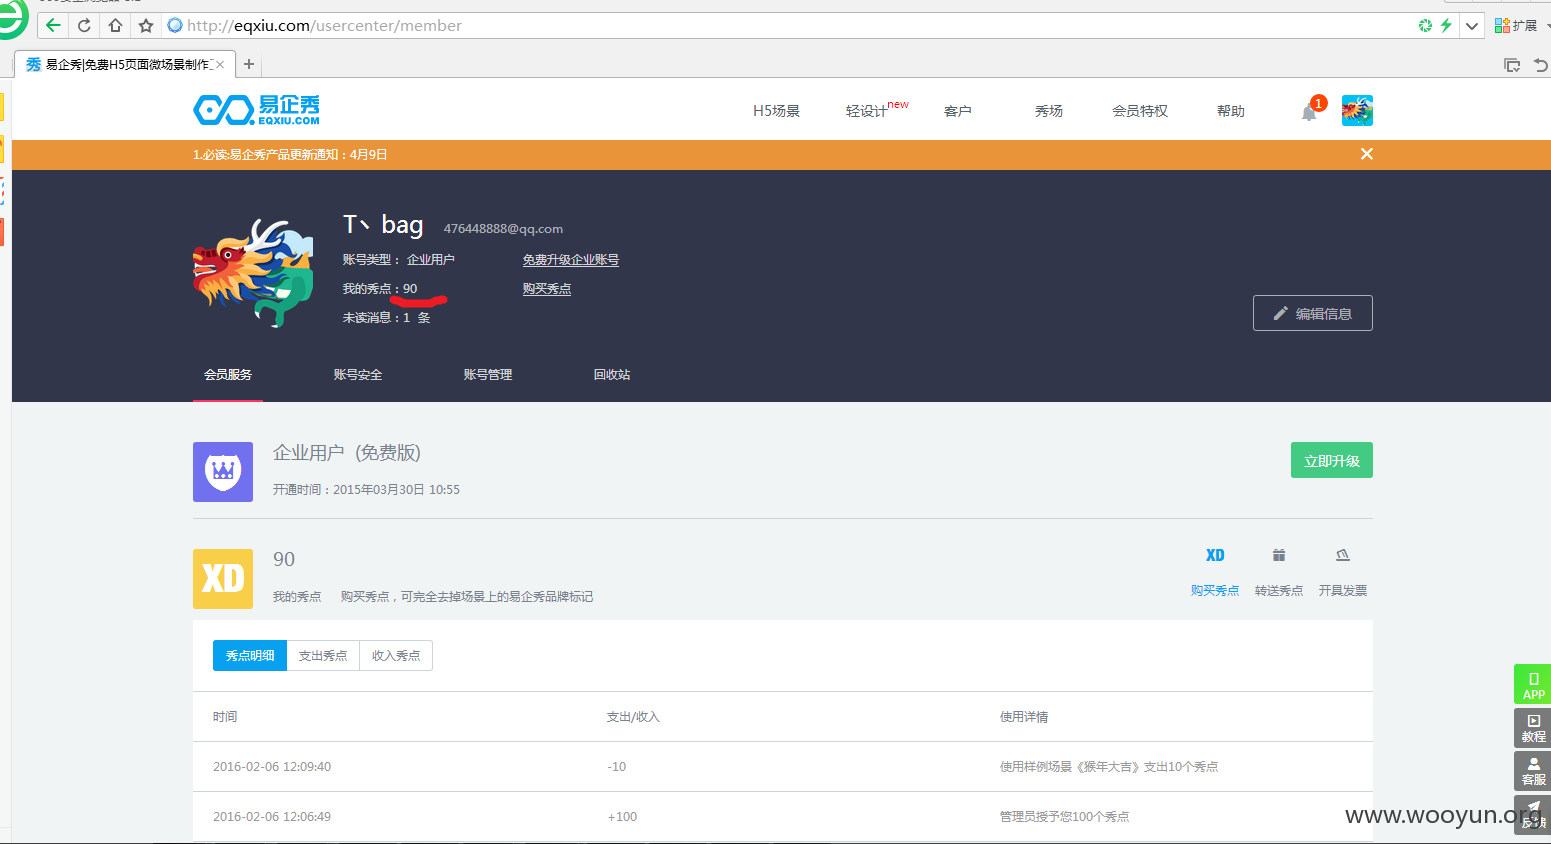Click the APP sidebar button

click(1533, 685)
